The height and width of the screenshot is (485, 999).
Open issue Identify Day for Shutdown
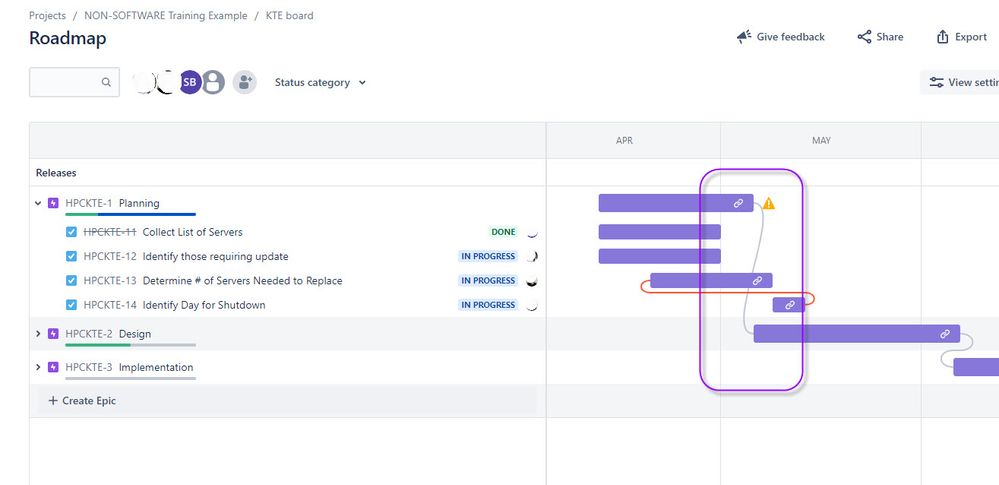[204, 305]
